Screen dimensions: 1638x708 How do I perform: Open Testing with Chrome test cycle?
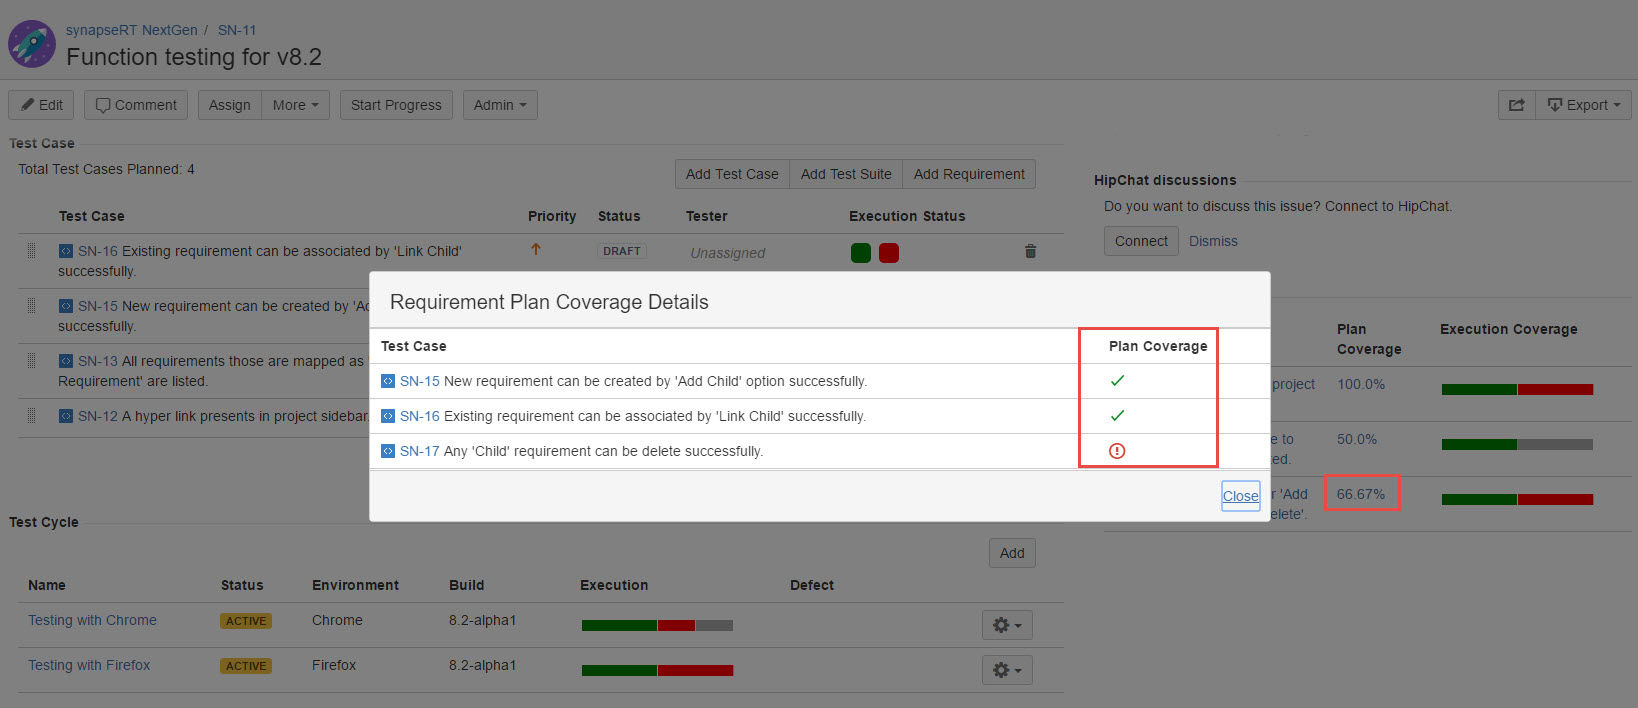(92, 620)
